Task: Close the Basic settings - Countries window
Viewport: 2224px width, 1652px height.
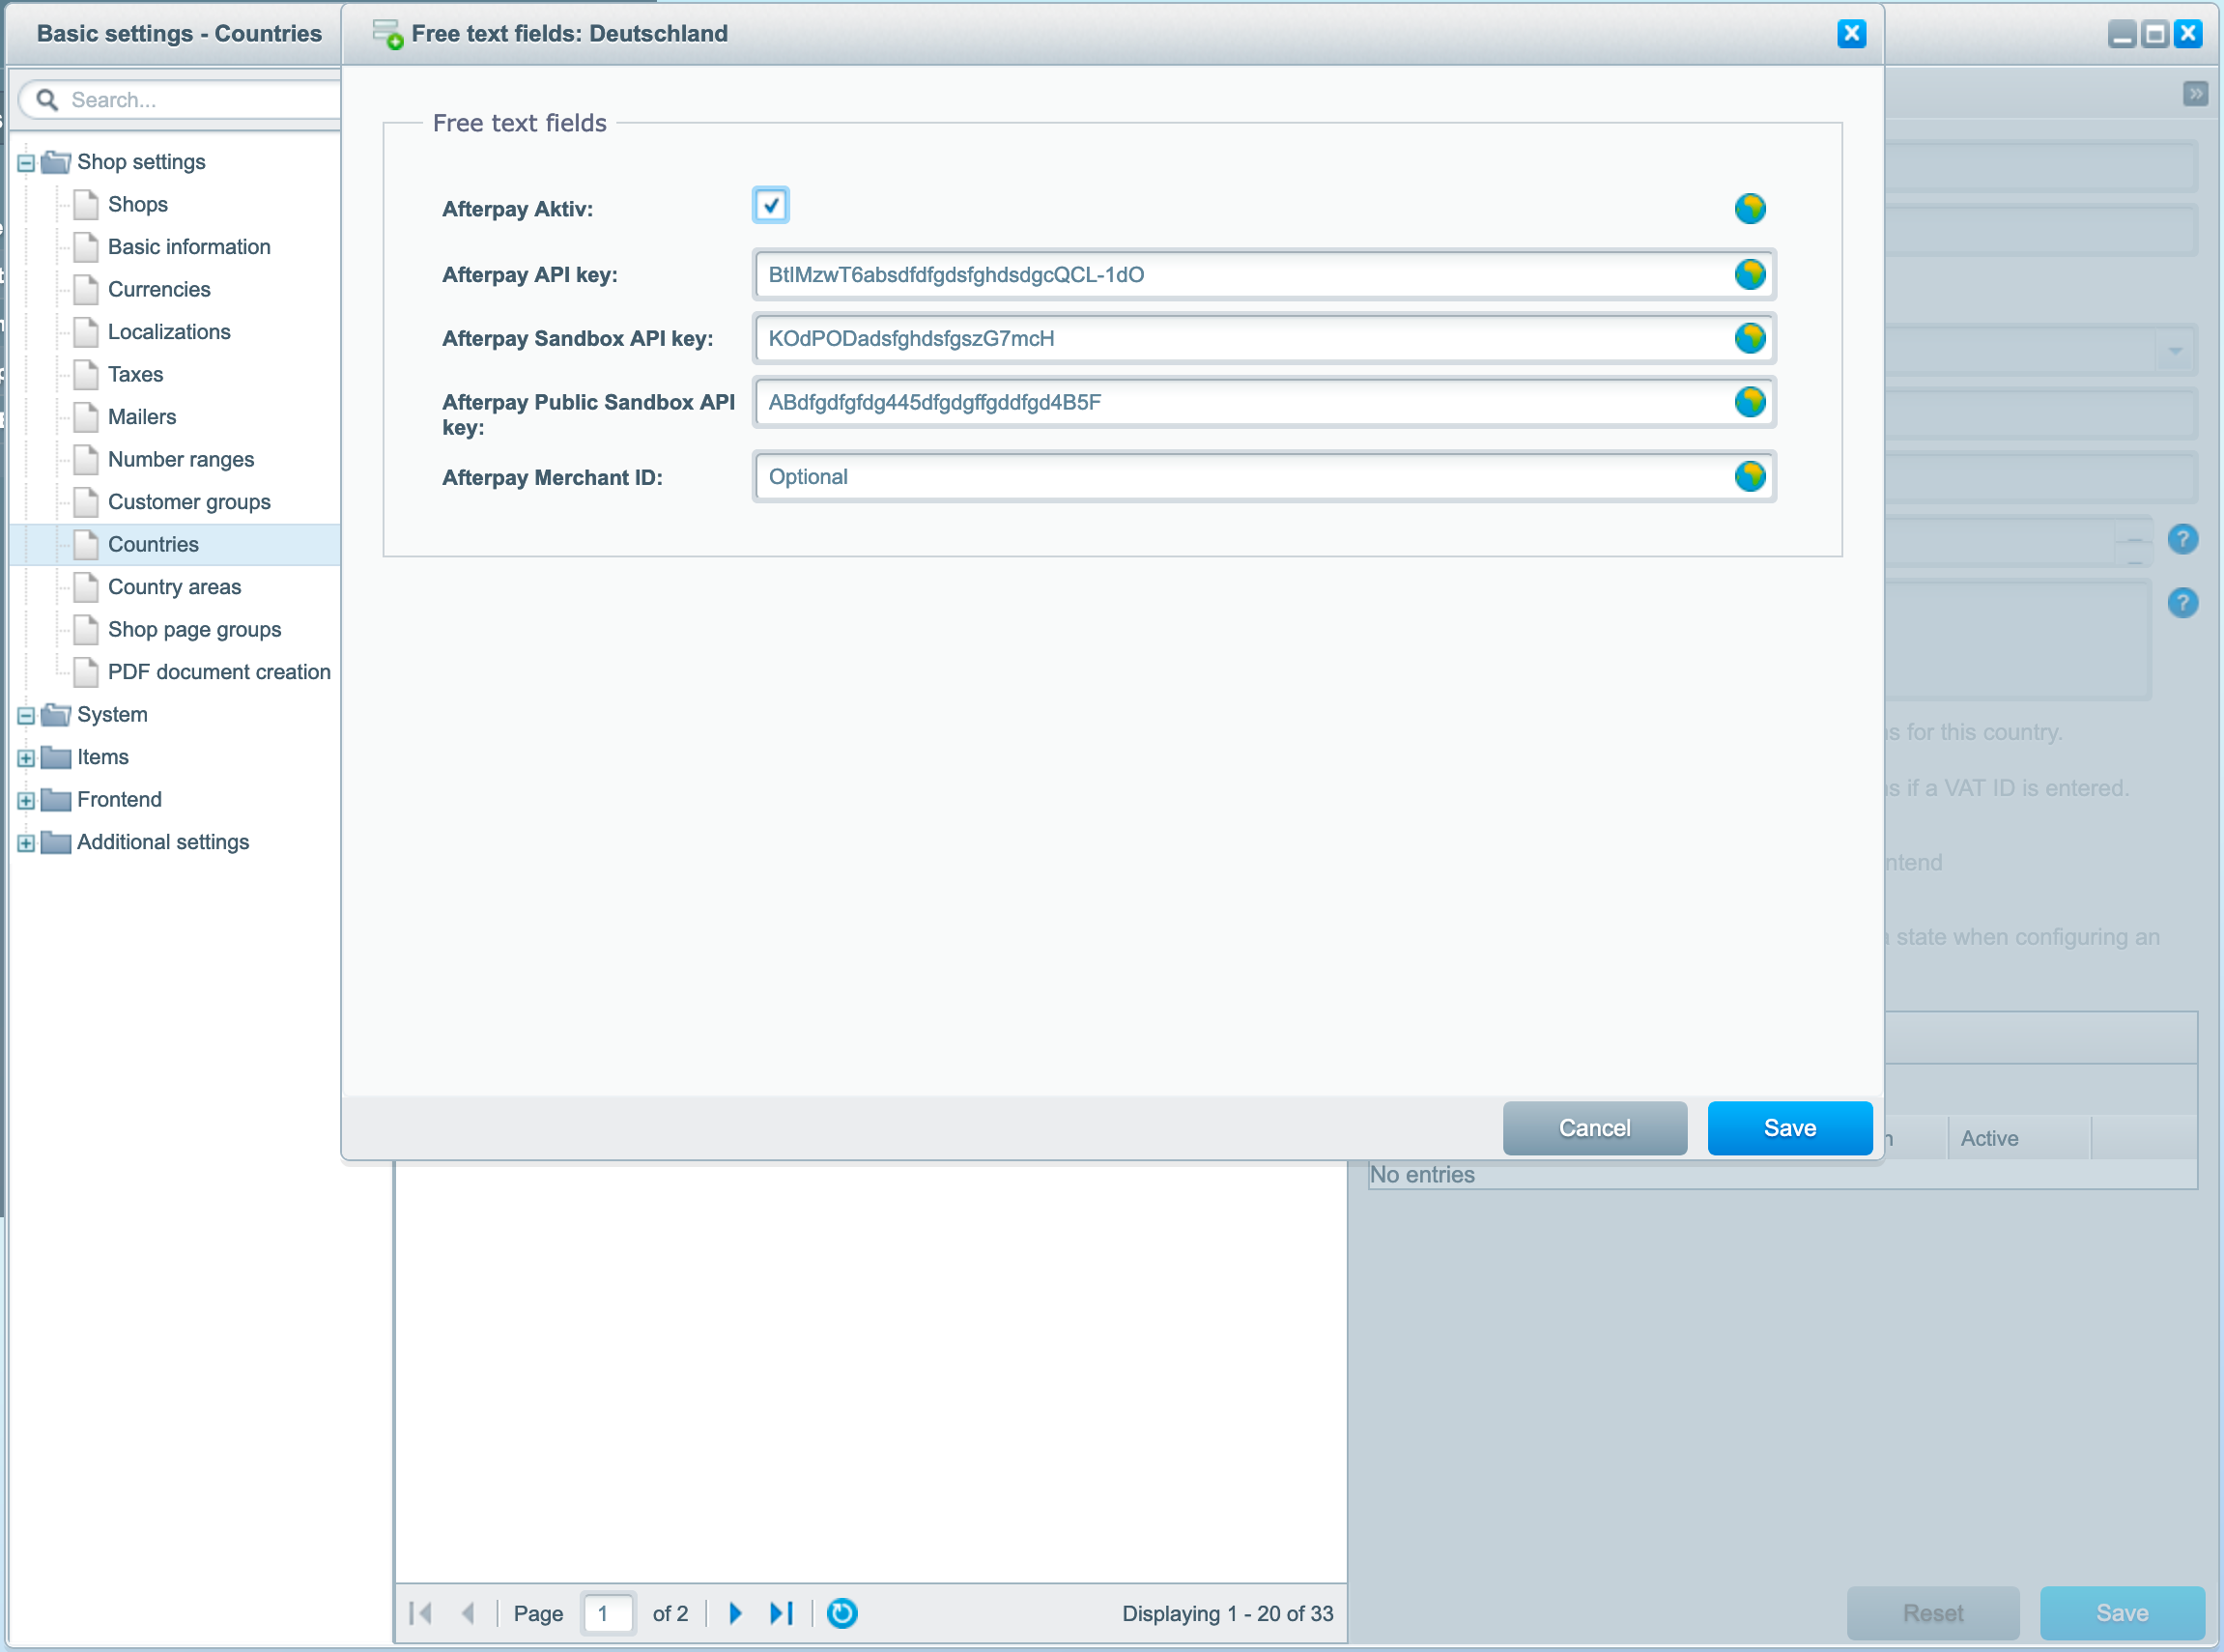Action: (2187, 34)
